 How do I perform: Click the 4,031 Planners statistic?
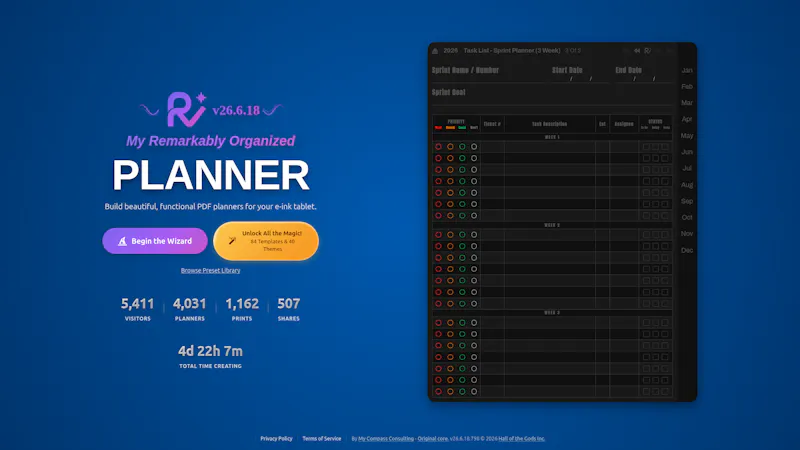pyautogui.click(x=190, y=309)
